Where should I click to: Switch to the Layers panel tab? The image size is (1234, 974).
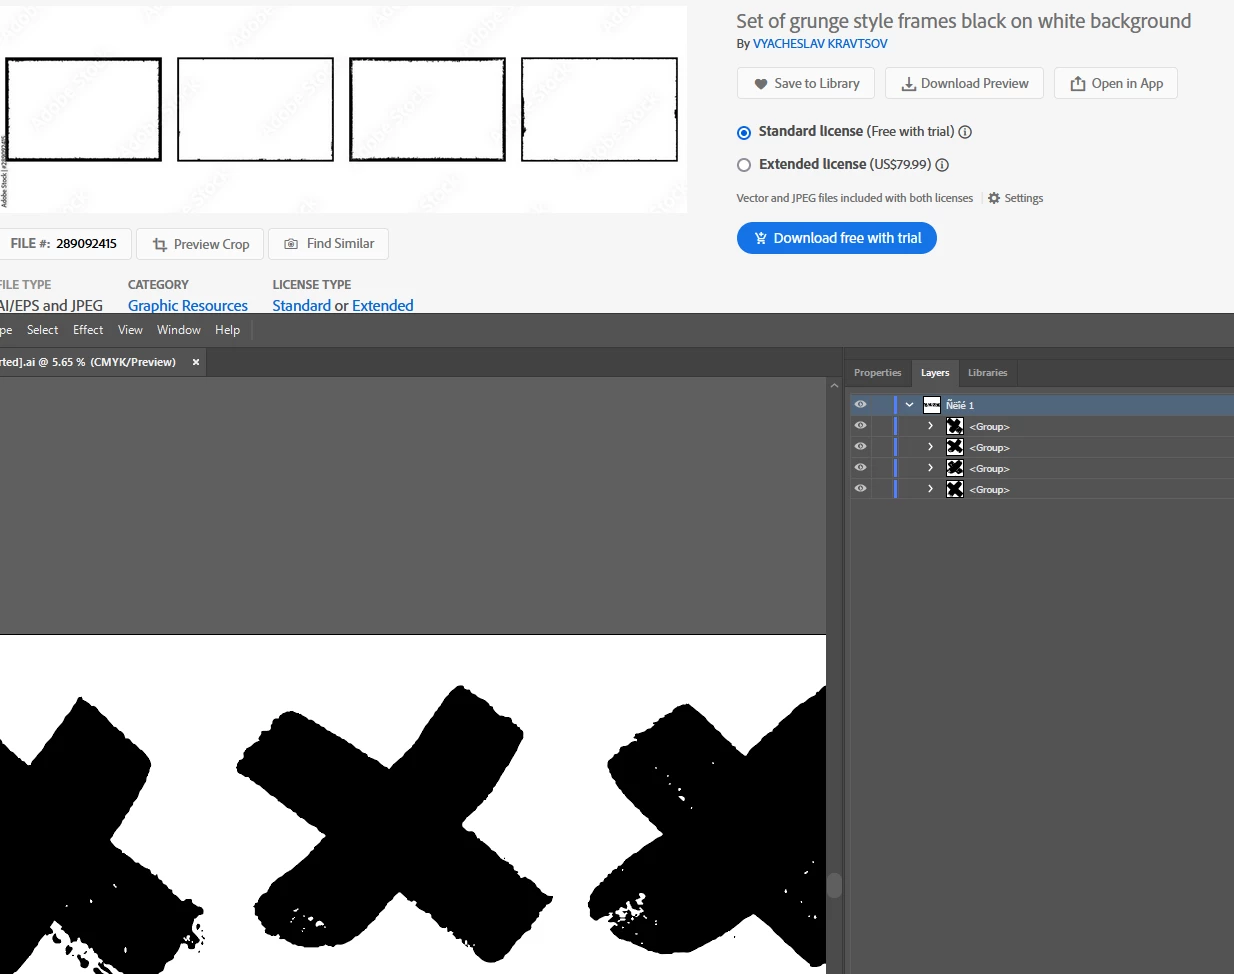pyautogui.click(x=935, y=373)
